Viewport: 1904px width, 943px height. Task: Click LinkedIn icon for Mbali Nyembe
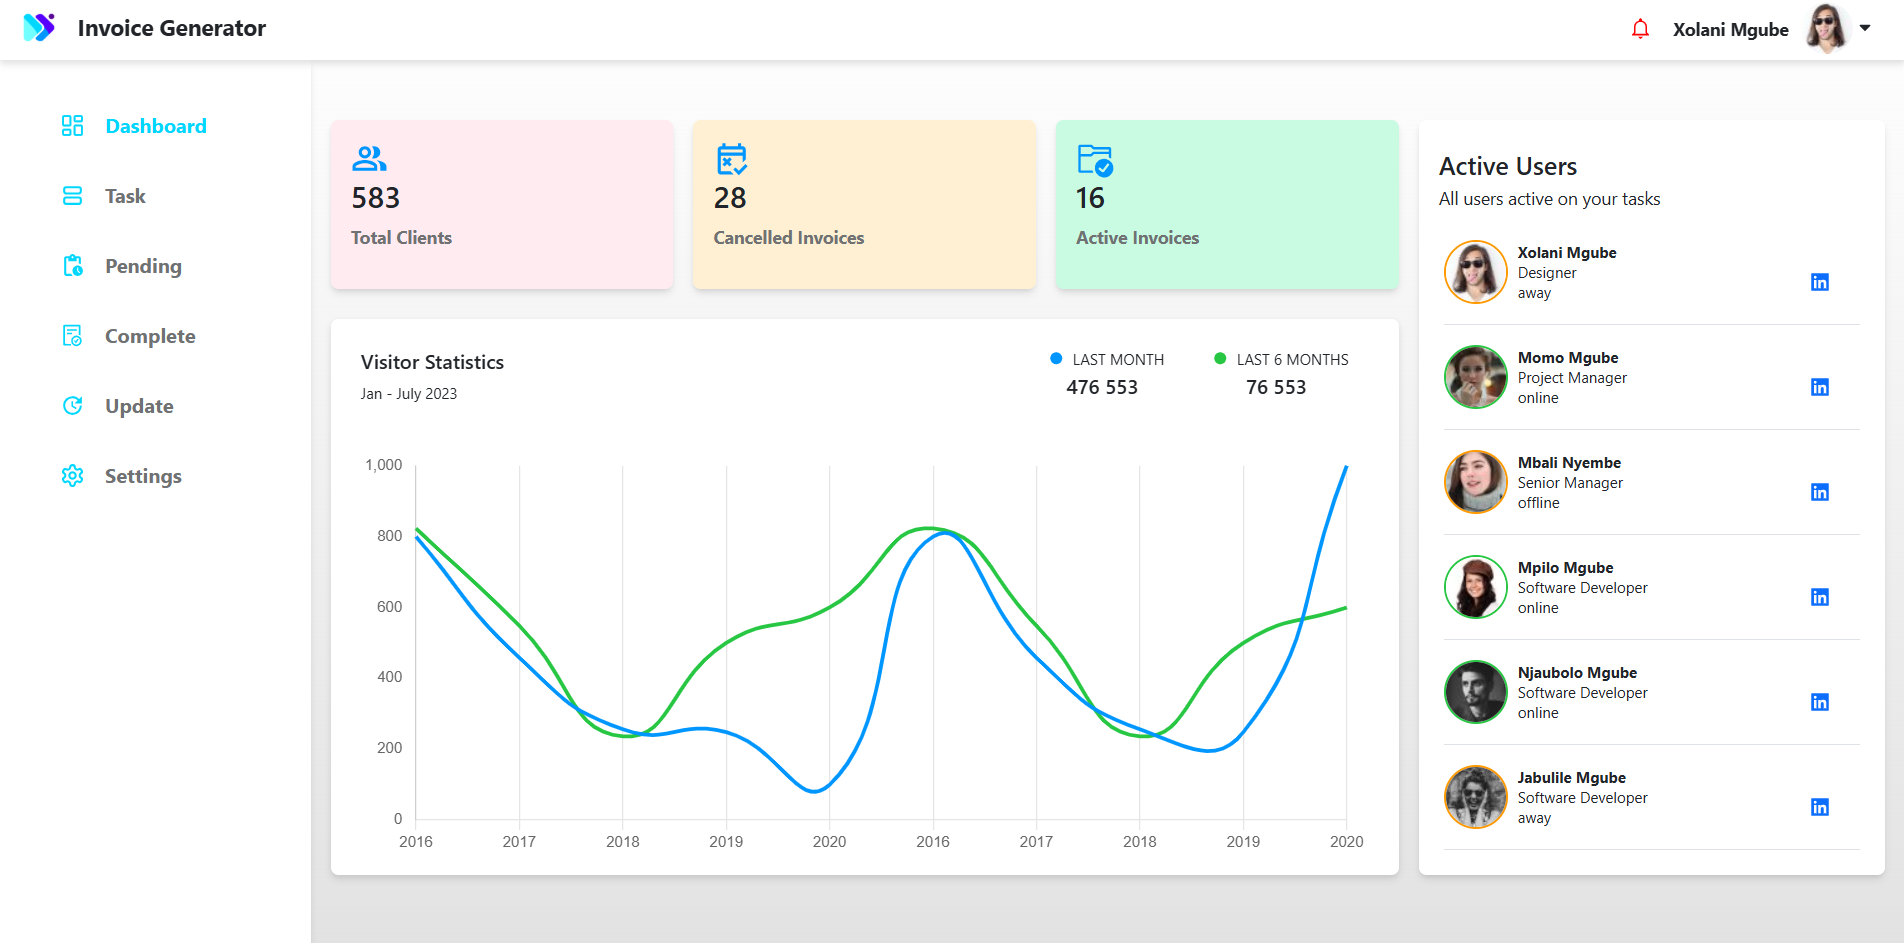(1819, 492)
